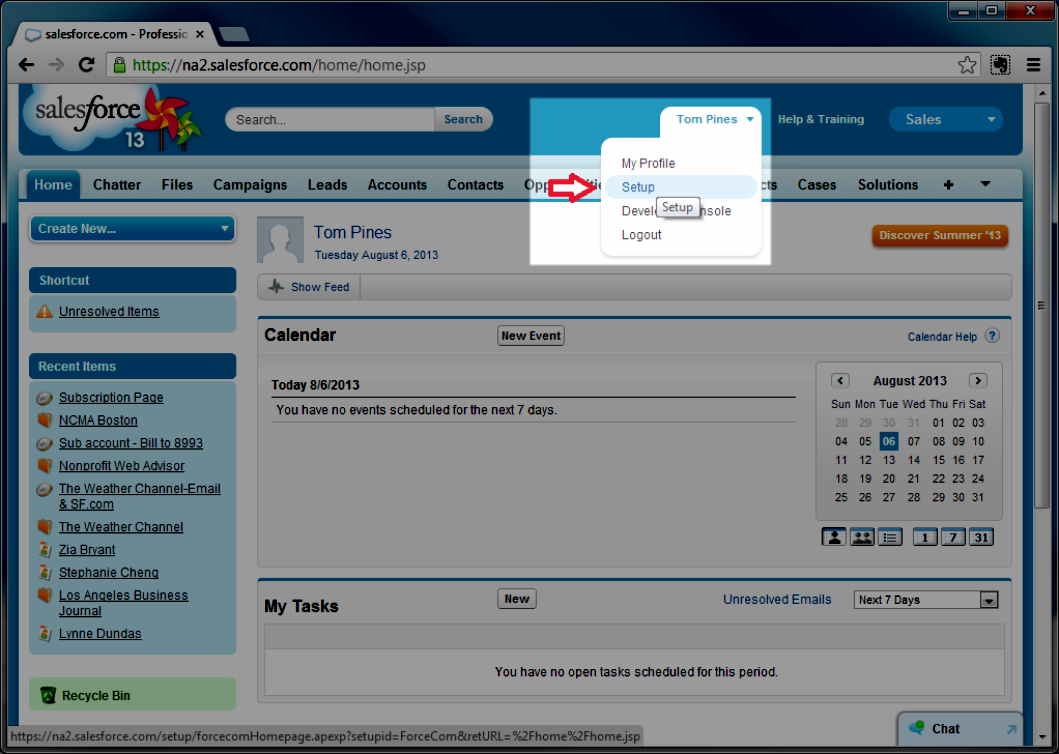Open the Sales app dropdown
This screenshot has width=1059, height=754.
click(x=946, y=120)
